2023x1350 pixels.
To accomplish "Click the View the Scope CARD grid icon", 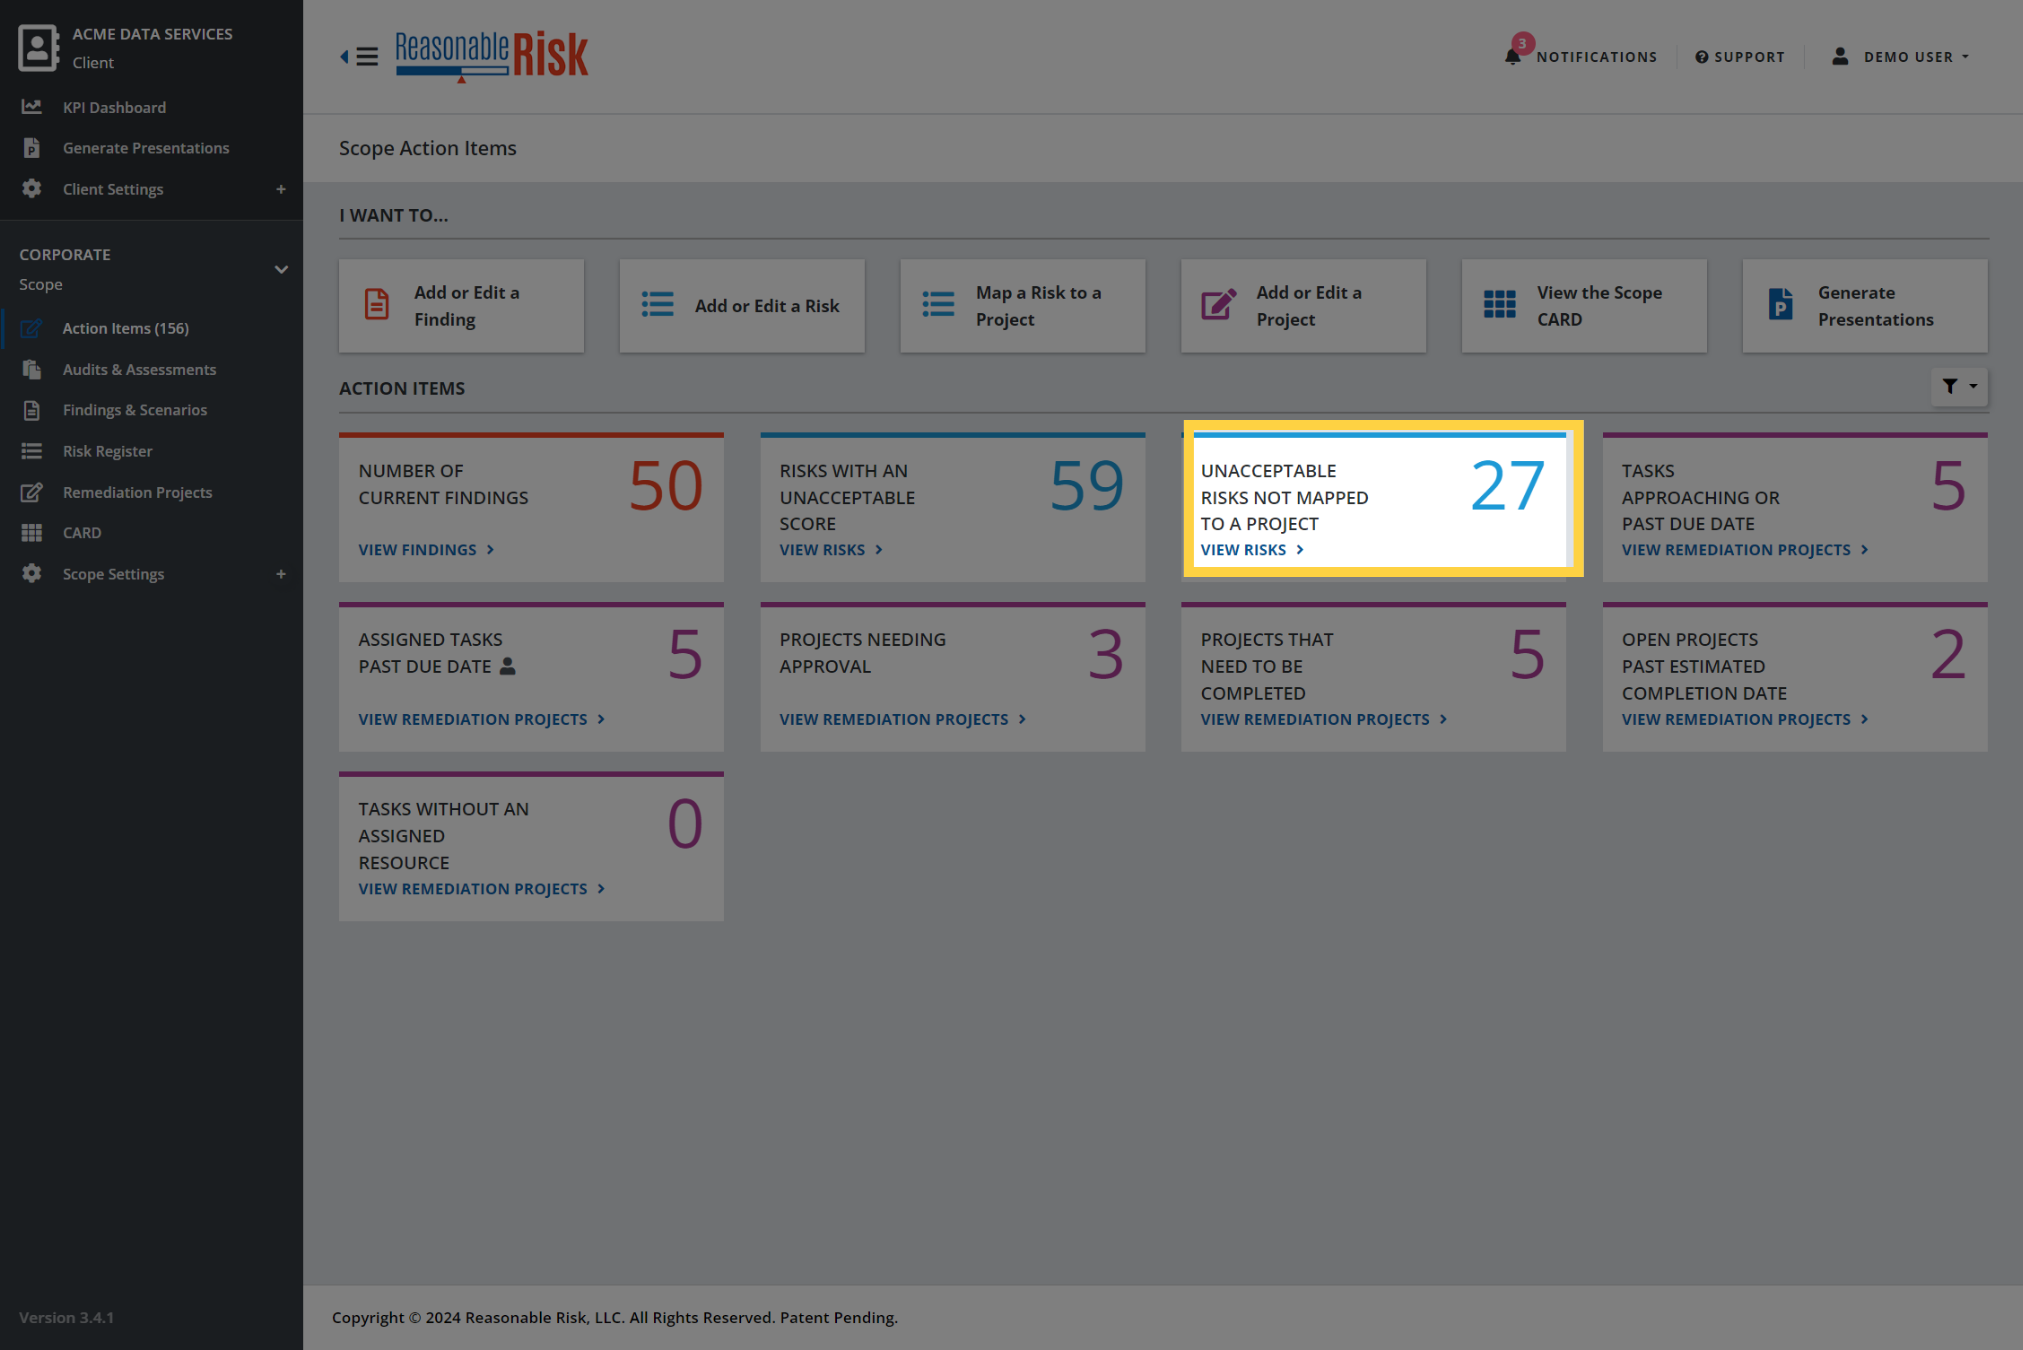I will (1499, 304).
